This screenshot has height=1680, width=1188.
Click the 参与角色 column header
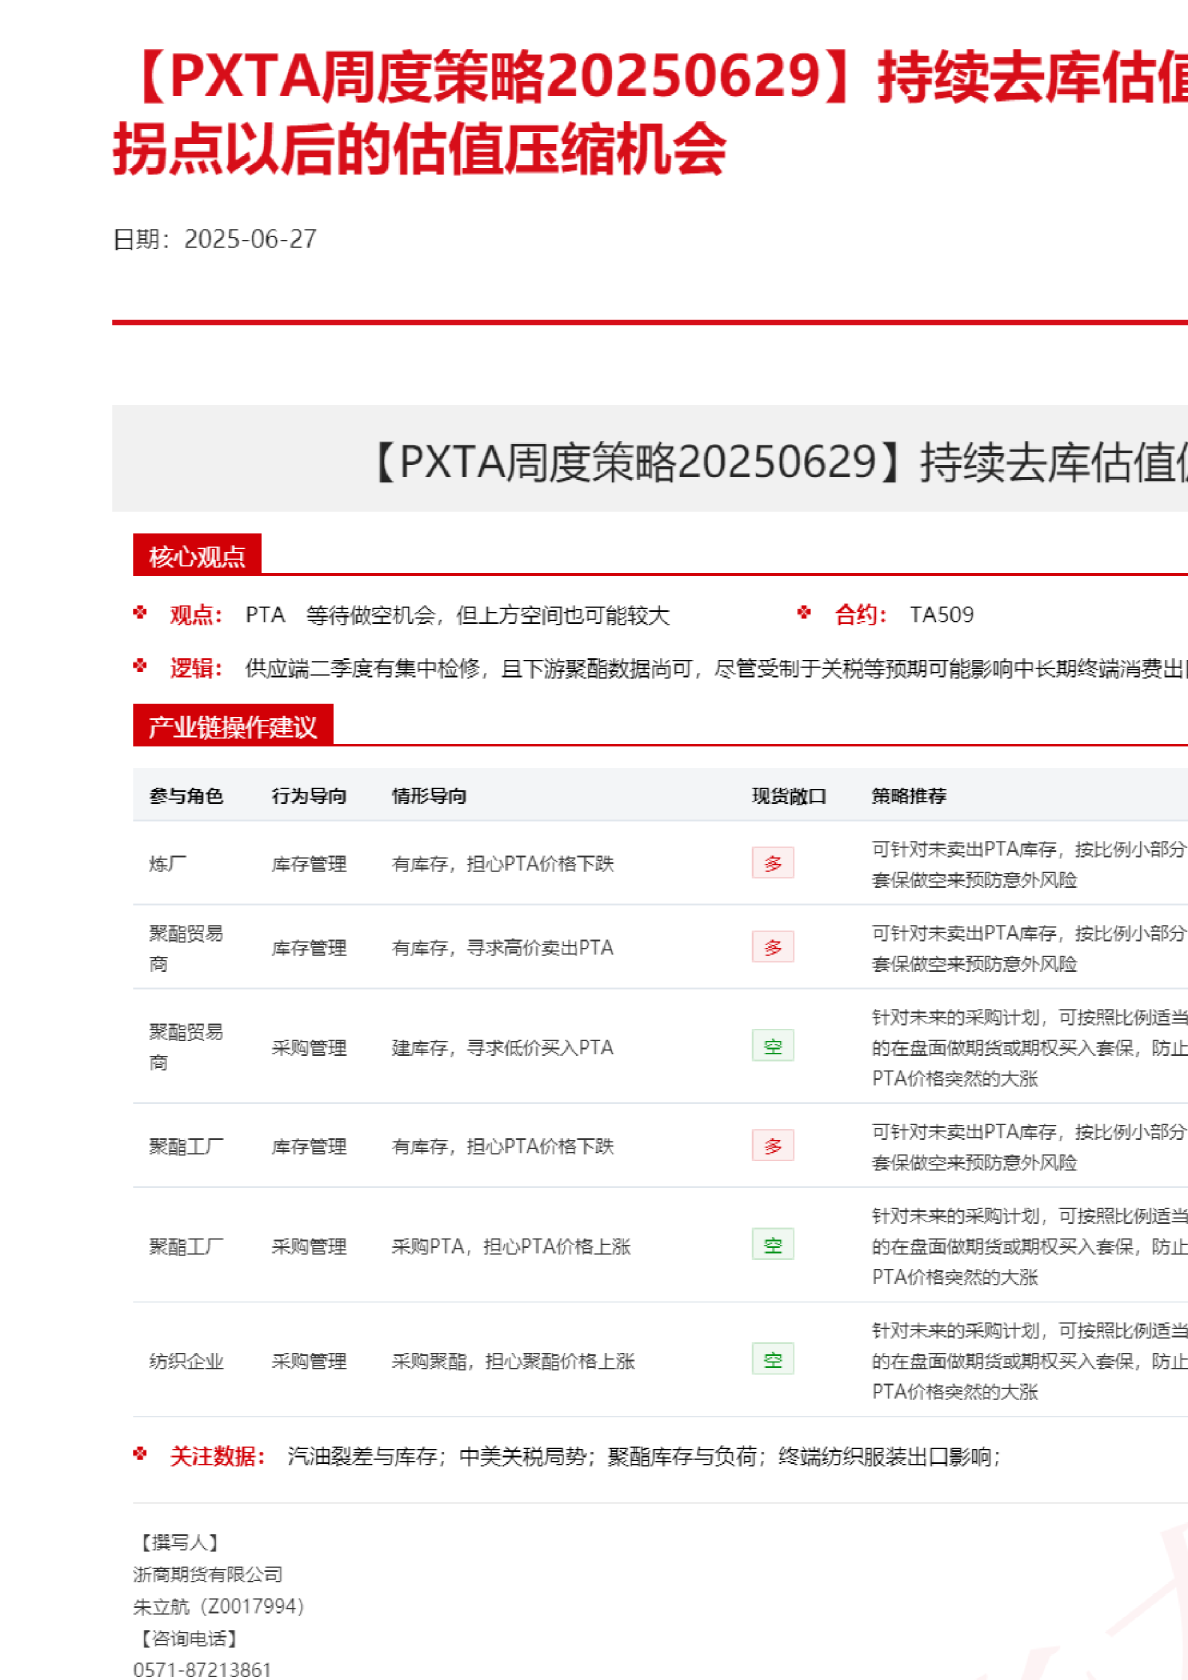tap(186, 796)
